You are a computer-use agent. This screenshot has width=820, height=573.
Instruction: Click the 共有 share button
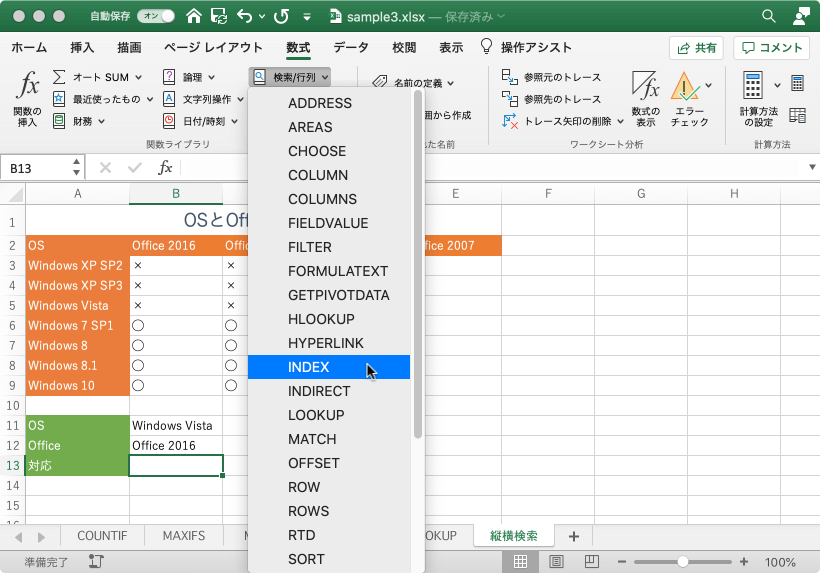pyautogui.click(x=696, y=48)
